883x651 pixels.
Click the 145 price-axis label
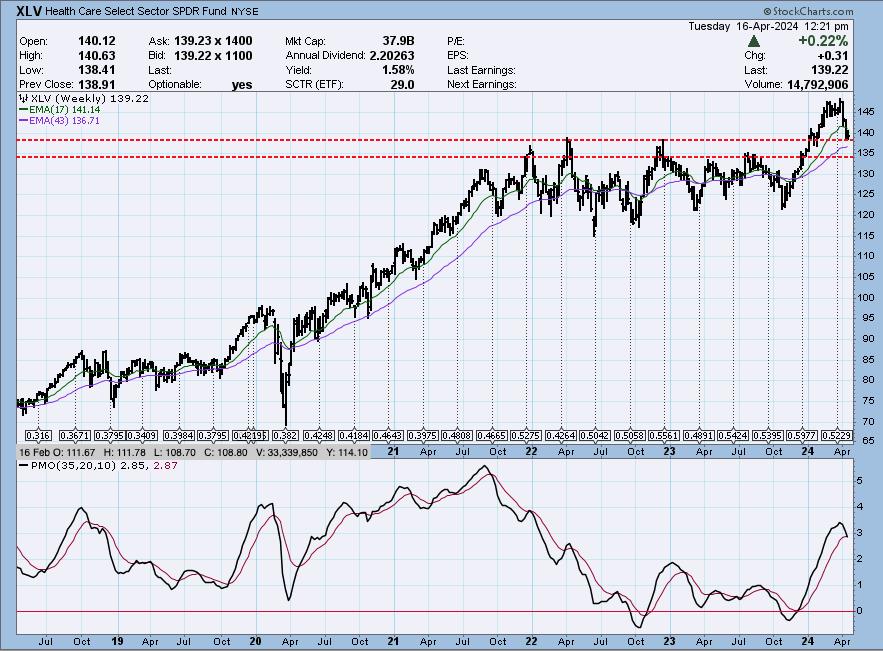click(867, 112)
